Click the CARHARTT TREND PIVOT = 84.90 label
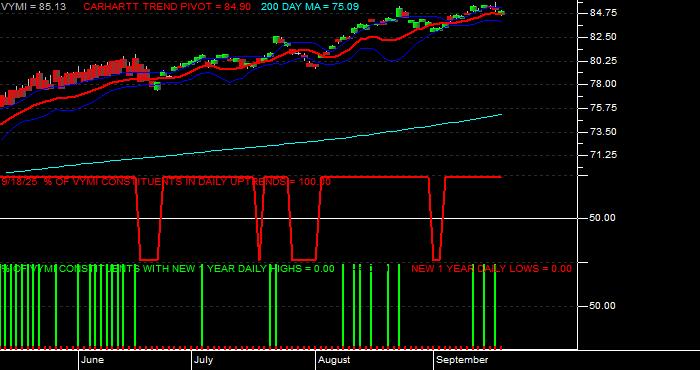700x370 pixels. (167, 7)
